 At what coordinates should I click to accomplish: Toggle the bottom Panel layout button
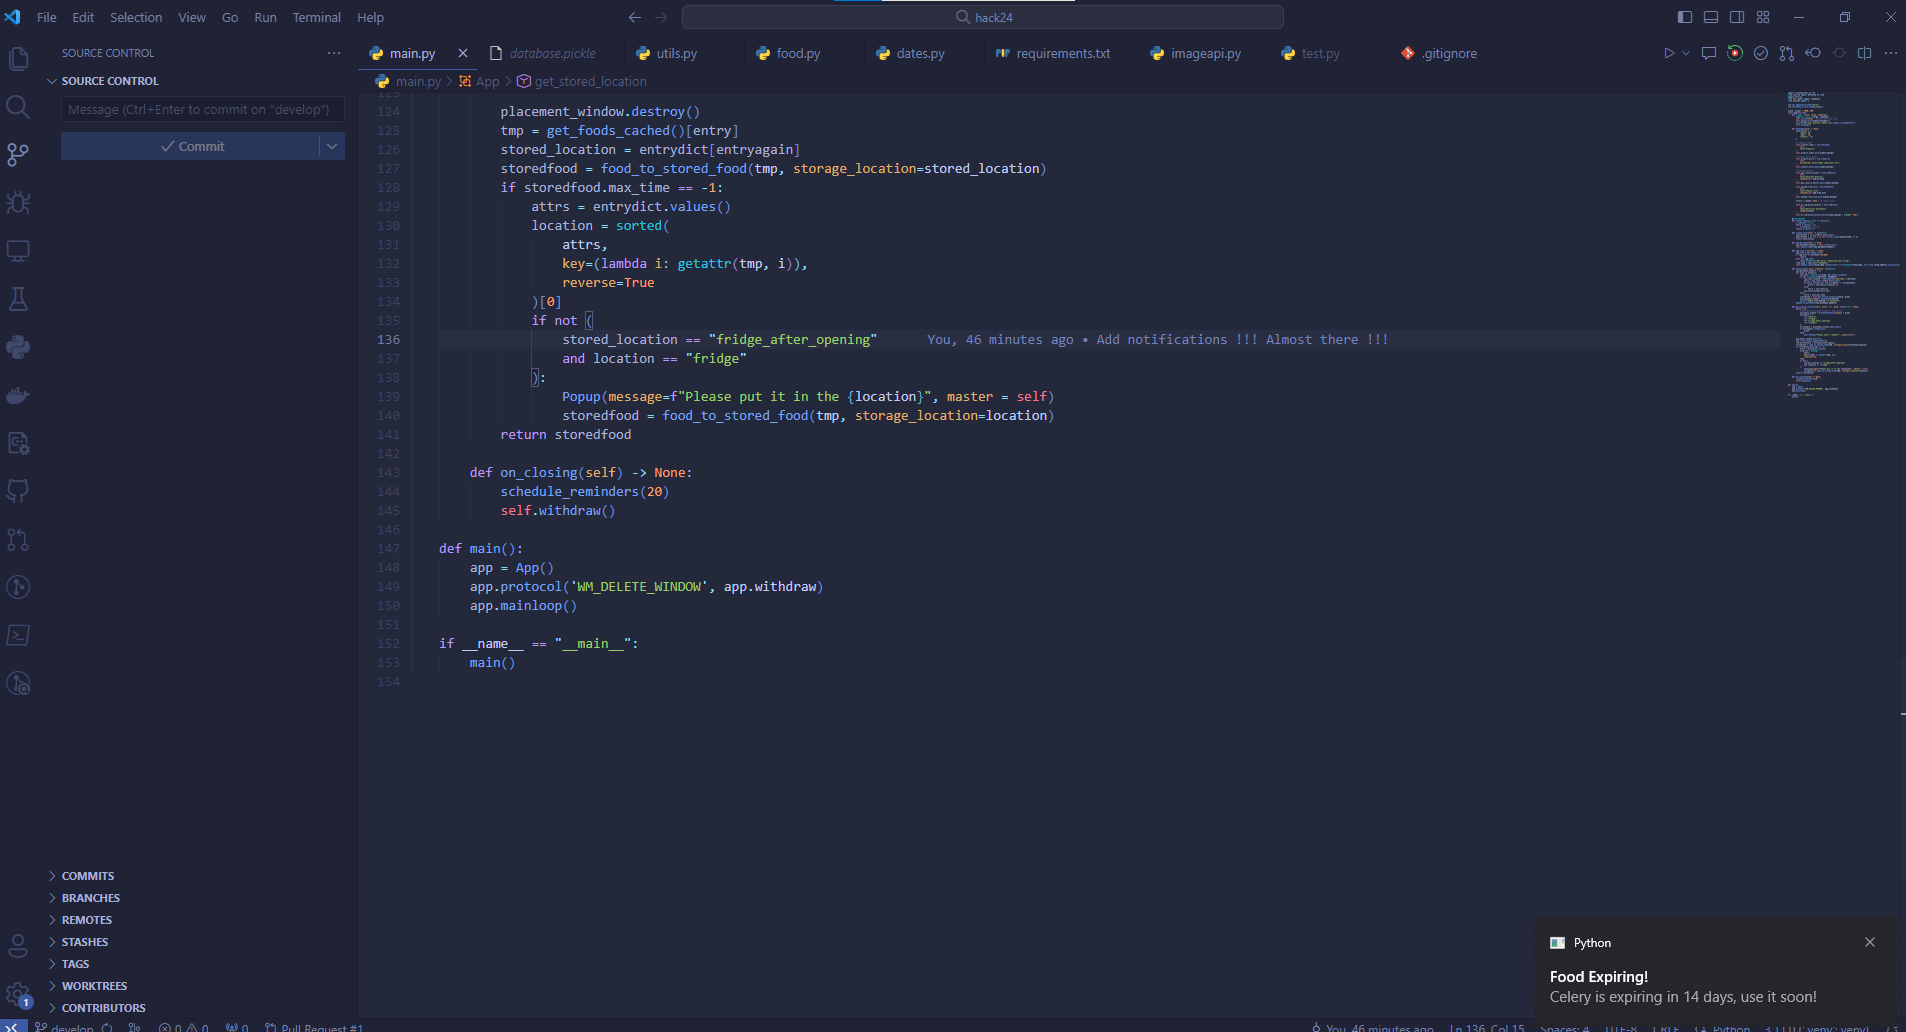(x=1711, y=17)
